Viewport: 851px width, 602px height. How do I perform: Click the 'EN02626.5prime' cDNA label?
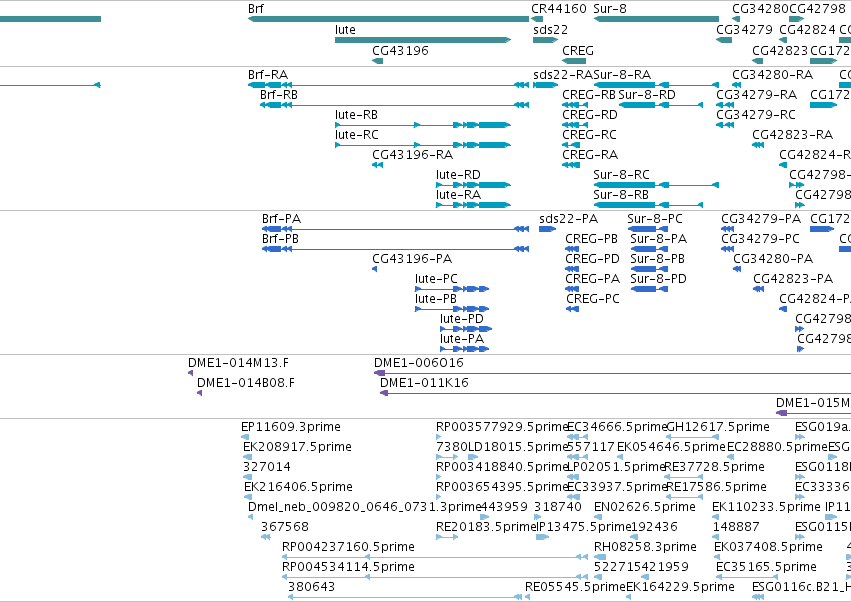644,507
